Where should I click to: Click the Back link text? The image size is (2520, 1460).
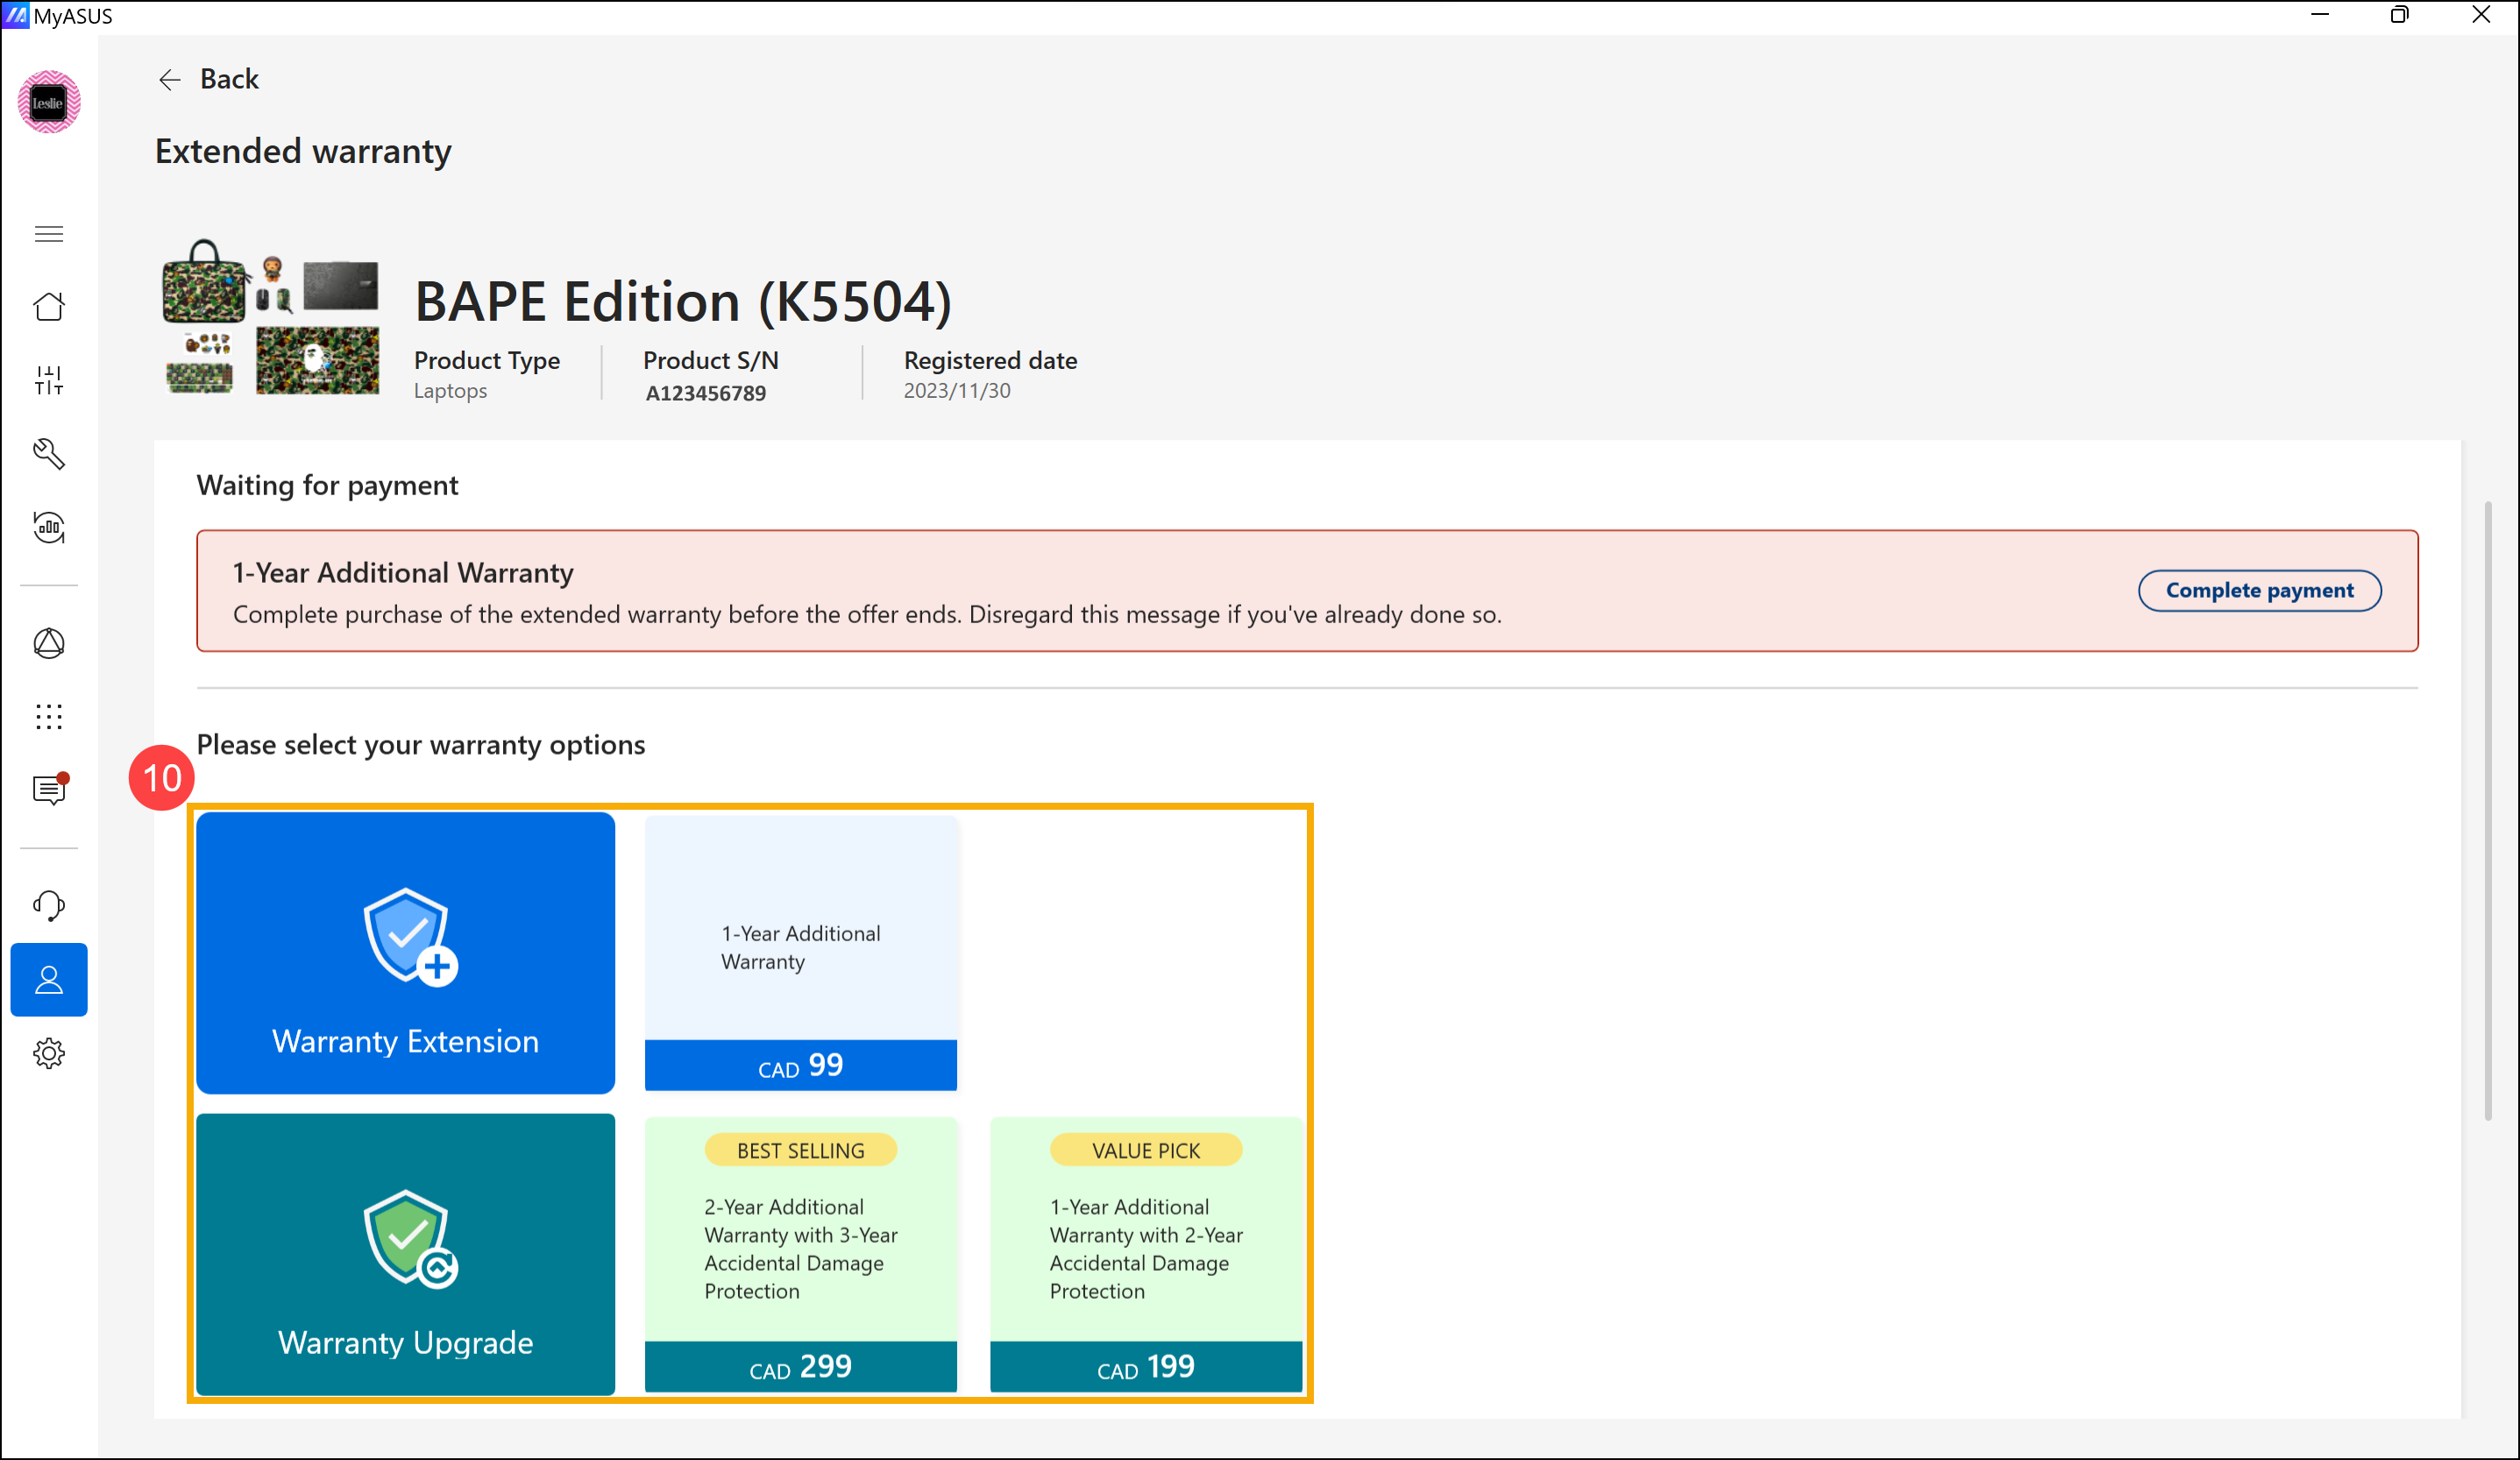229,79
